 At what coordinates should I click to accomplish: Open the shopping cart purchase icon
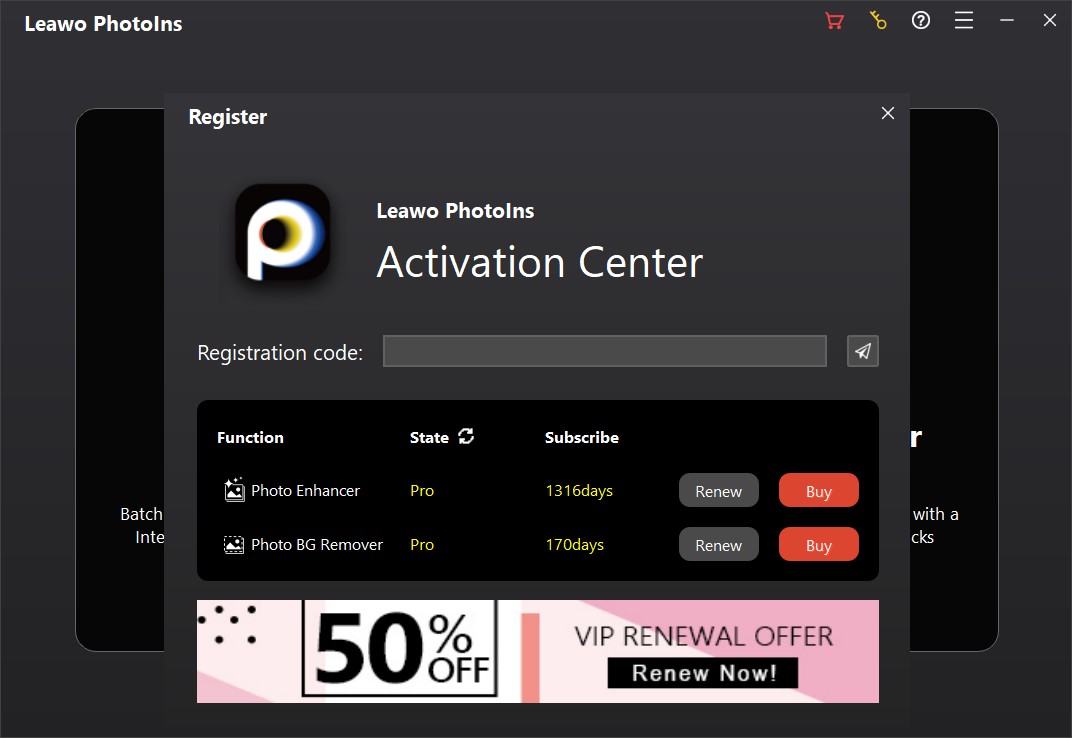[834, 21]
